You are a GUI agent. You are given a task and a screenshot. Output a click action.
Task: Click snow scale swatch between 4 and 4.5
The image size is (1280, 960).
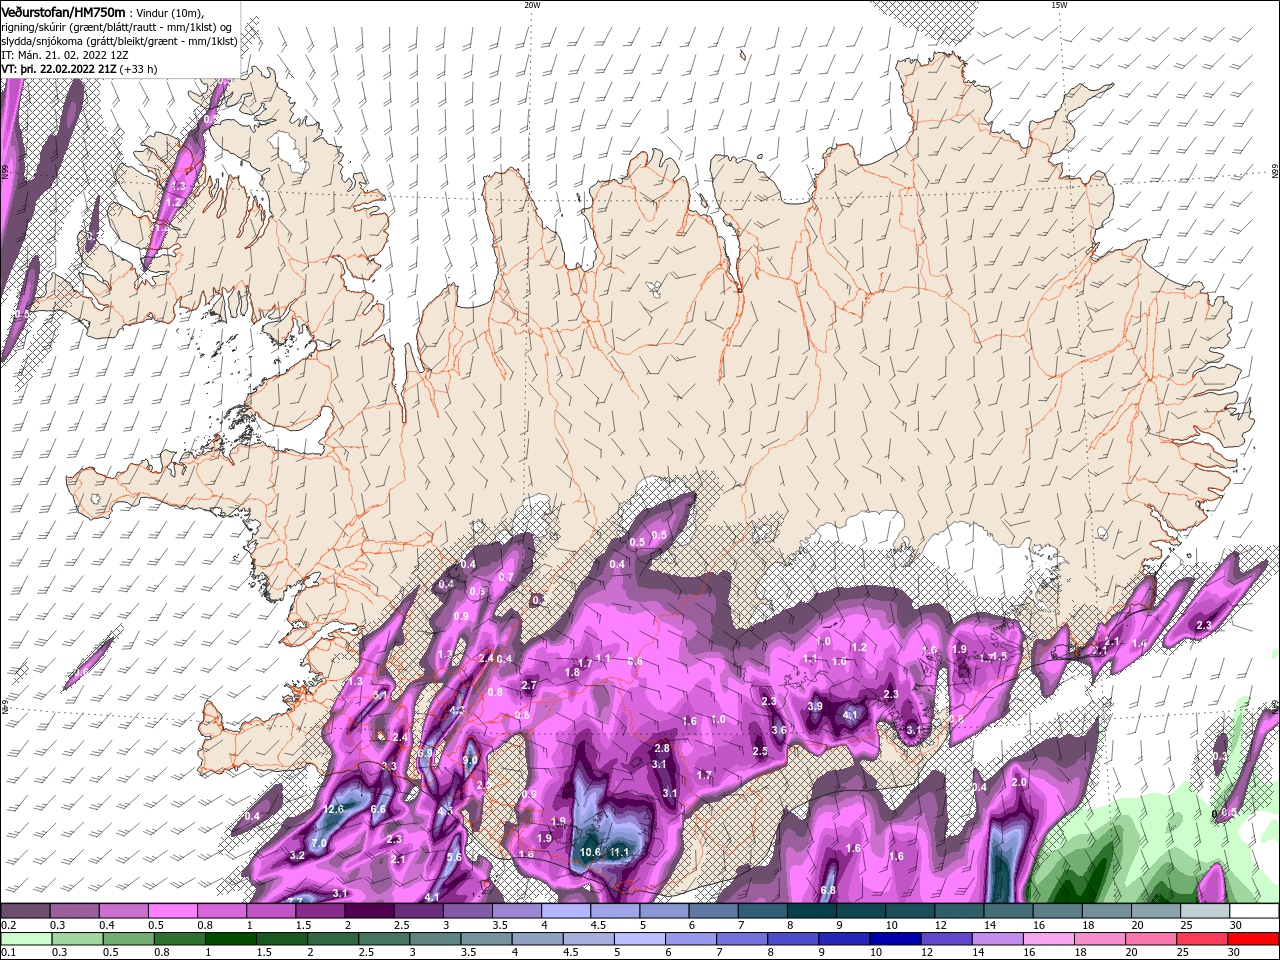(x=565, y=911)
